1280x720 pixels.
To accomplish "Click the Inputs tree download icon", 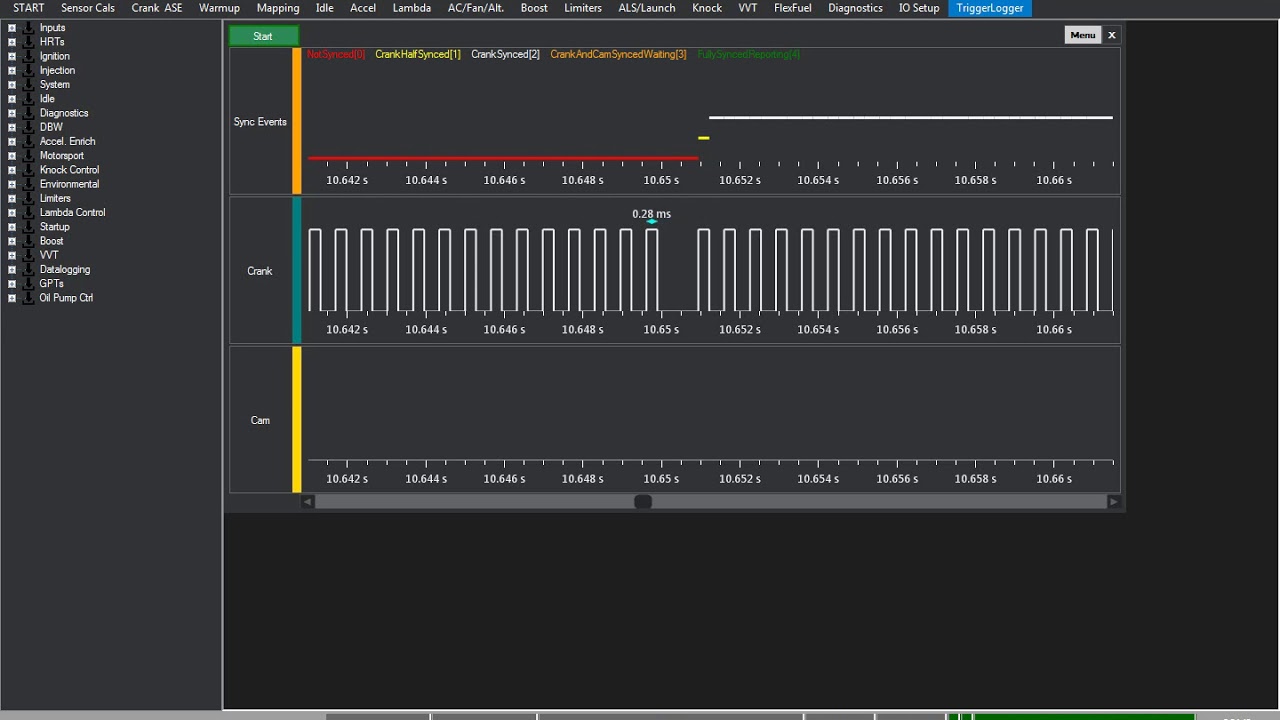I will [27, 28].
